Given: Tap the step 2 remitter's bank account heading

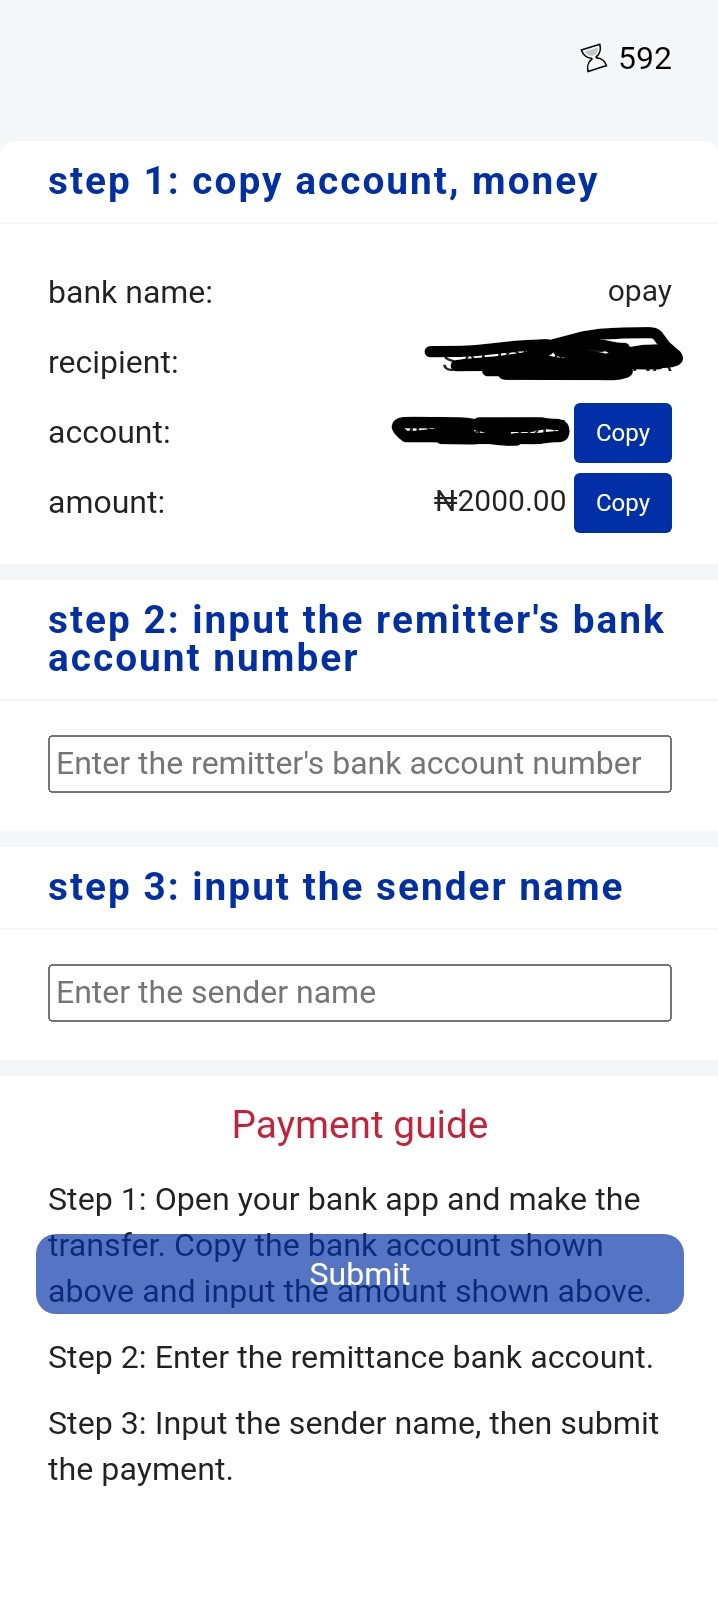Looking at the screenshot, I should pos(355,639).
